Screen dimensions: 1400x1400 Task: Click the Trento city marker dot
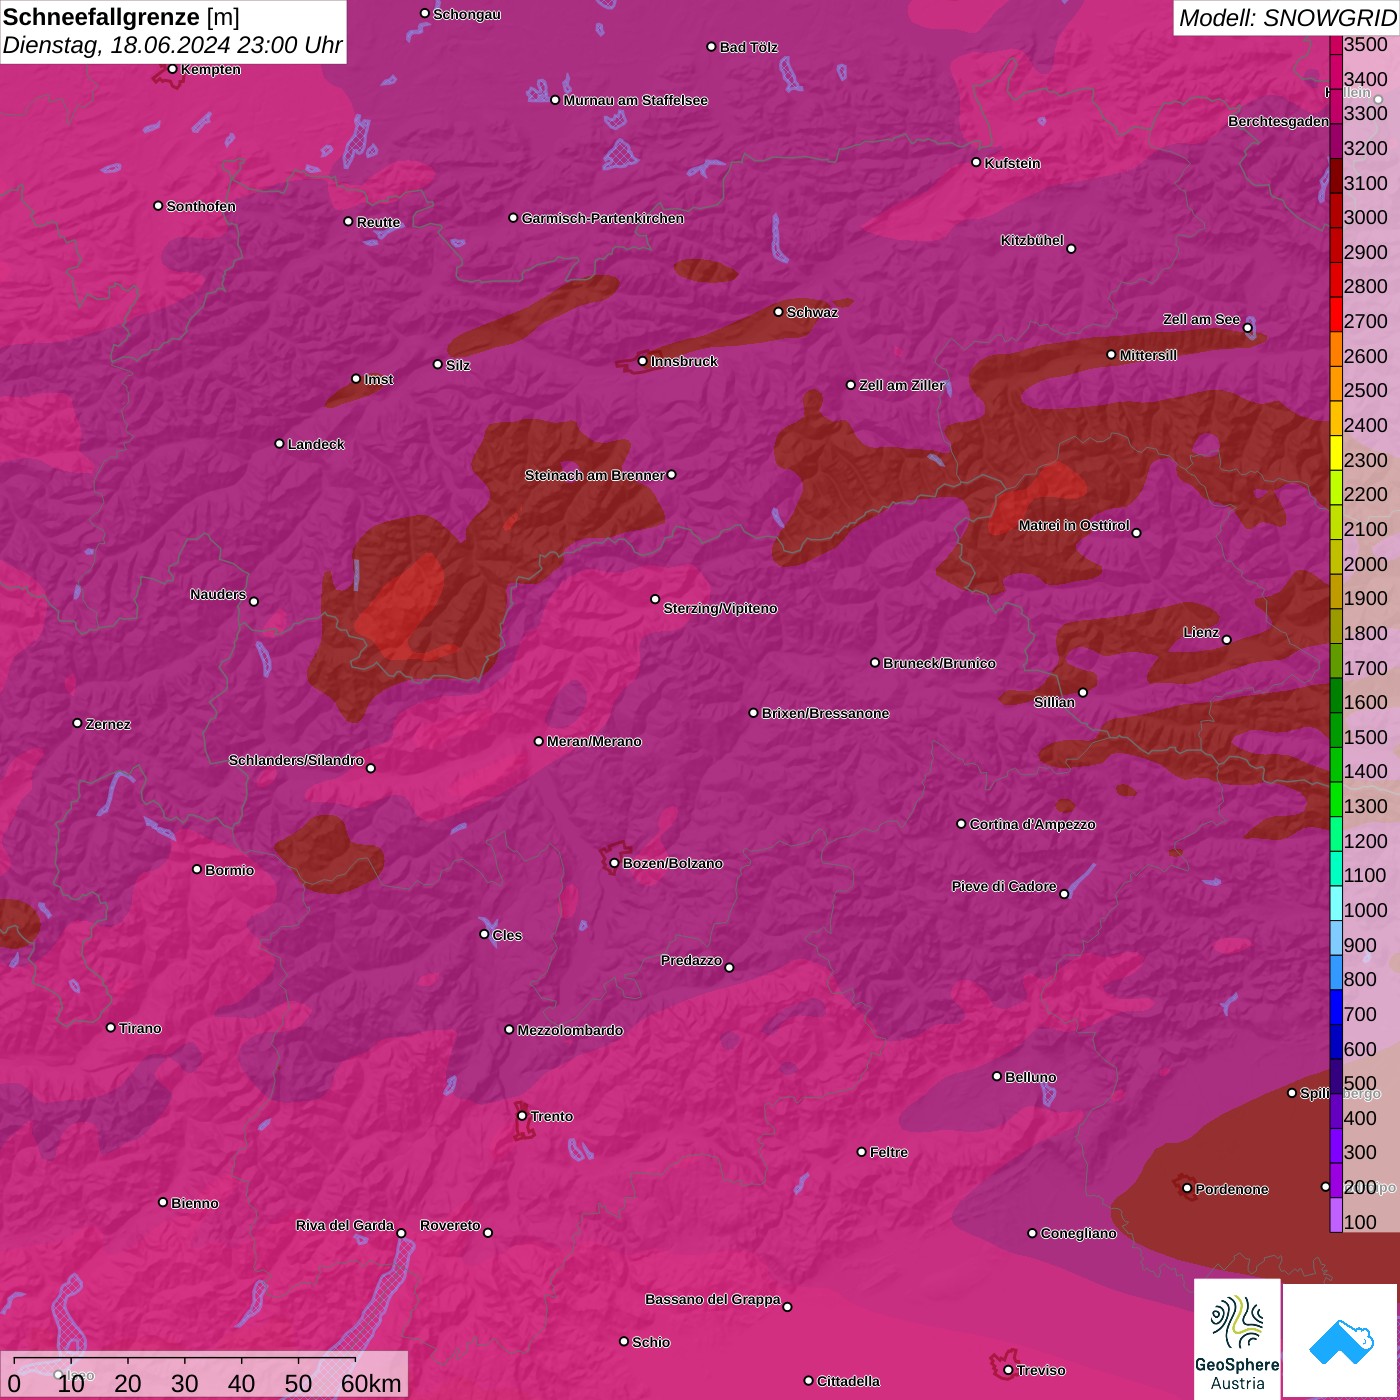pyautogui.click(x=522, y=1116)
